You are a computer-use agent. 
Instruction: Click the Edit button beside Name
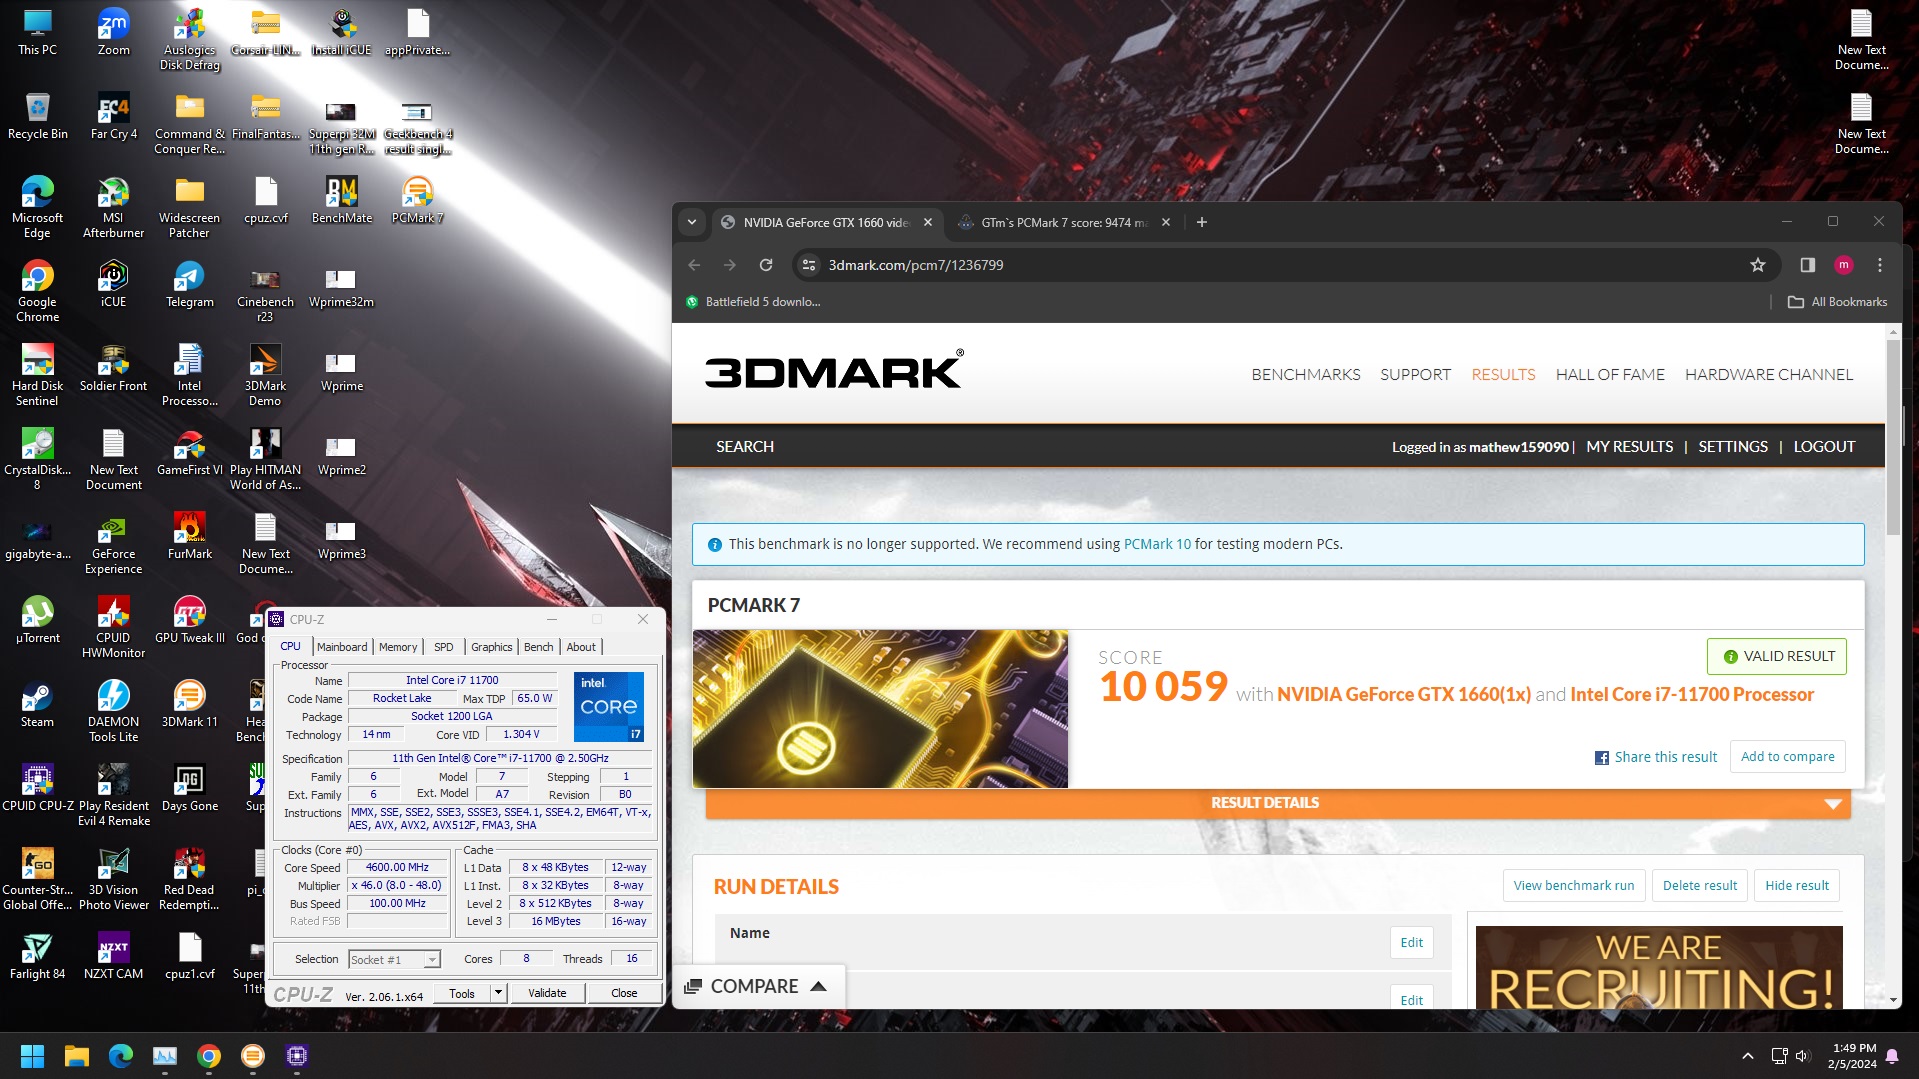click(x=1411, y=942)
